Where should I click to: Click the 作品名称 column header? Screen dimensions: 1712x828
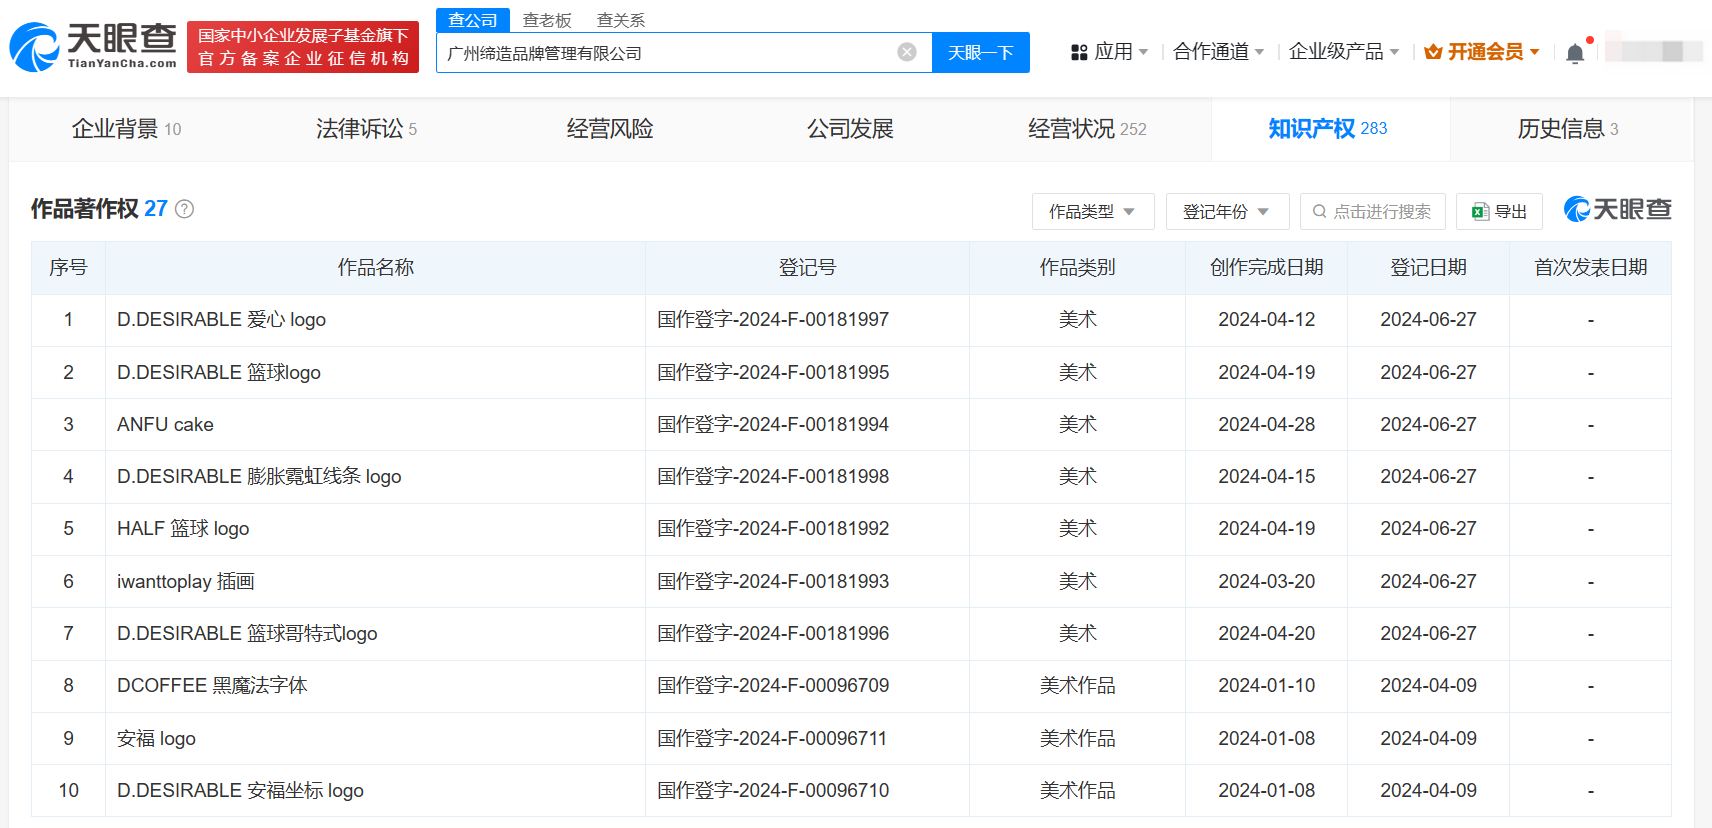[375, 268]
